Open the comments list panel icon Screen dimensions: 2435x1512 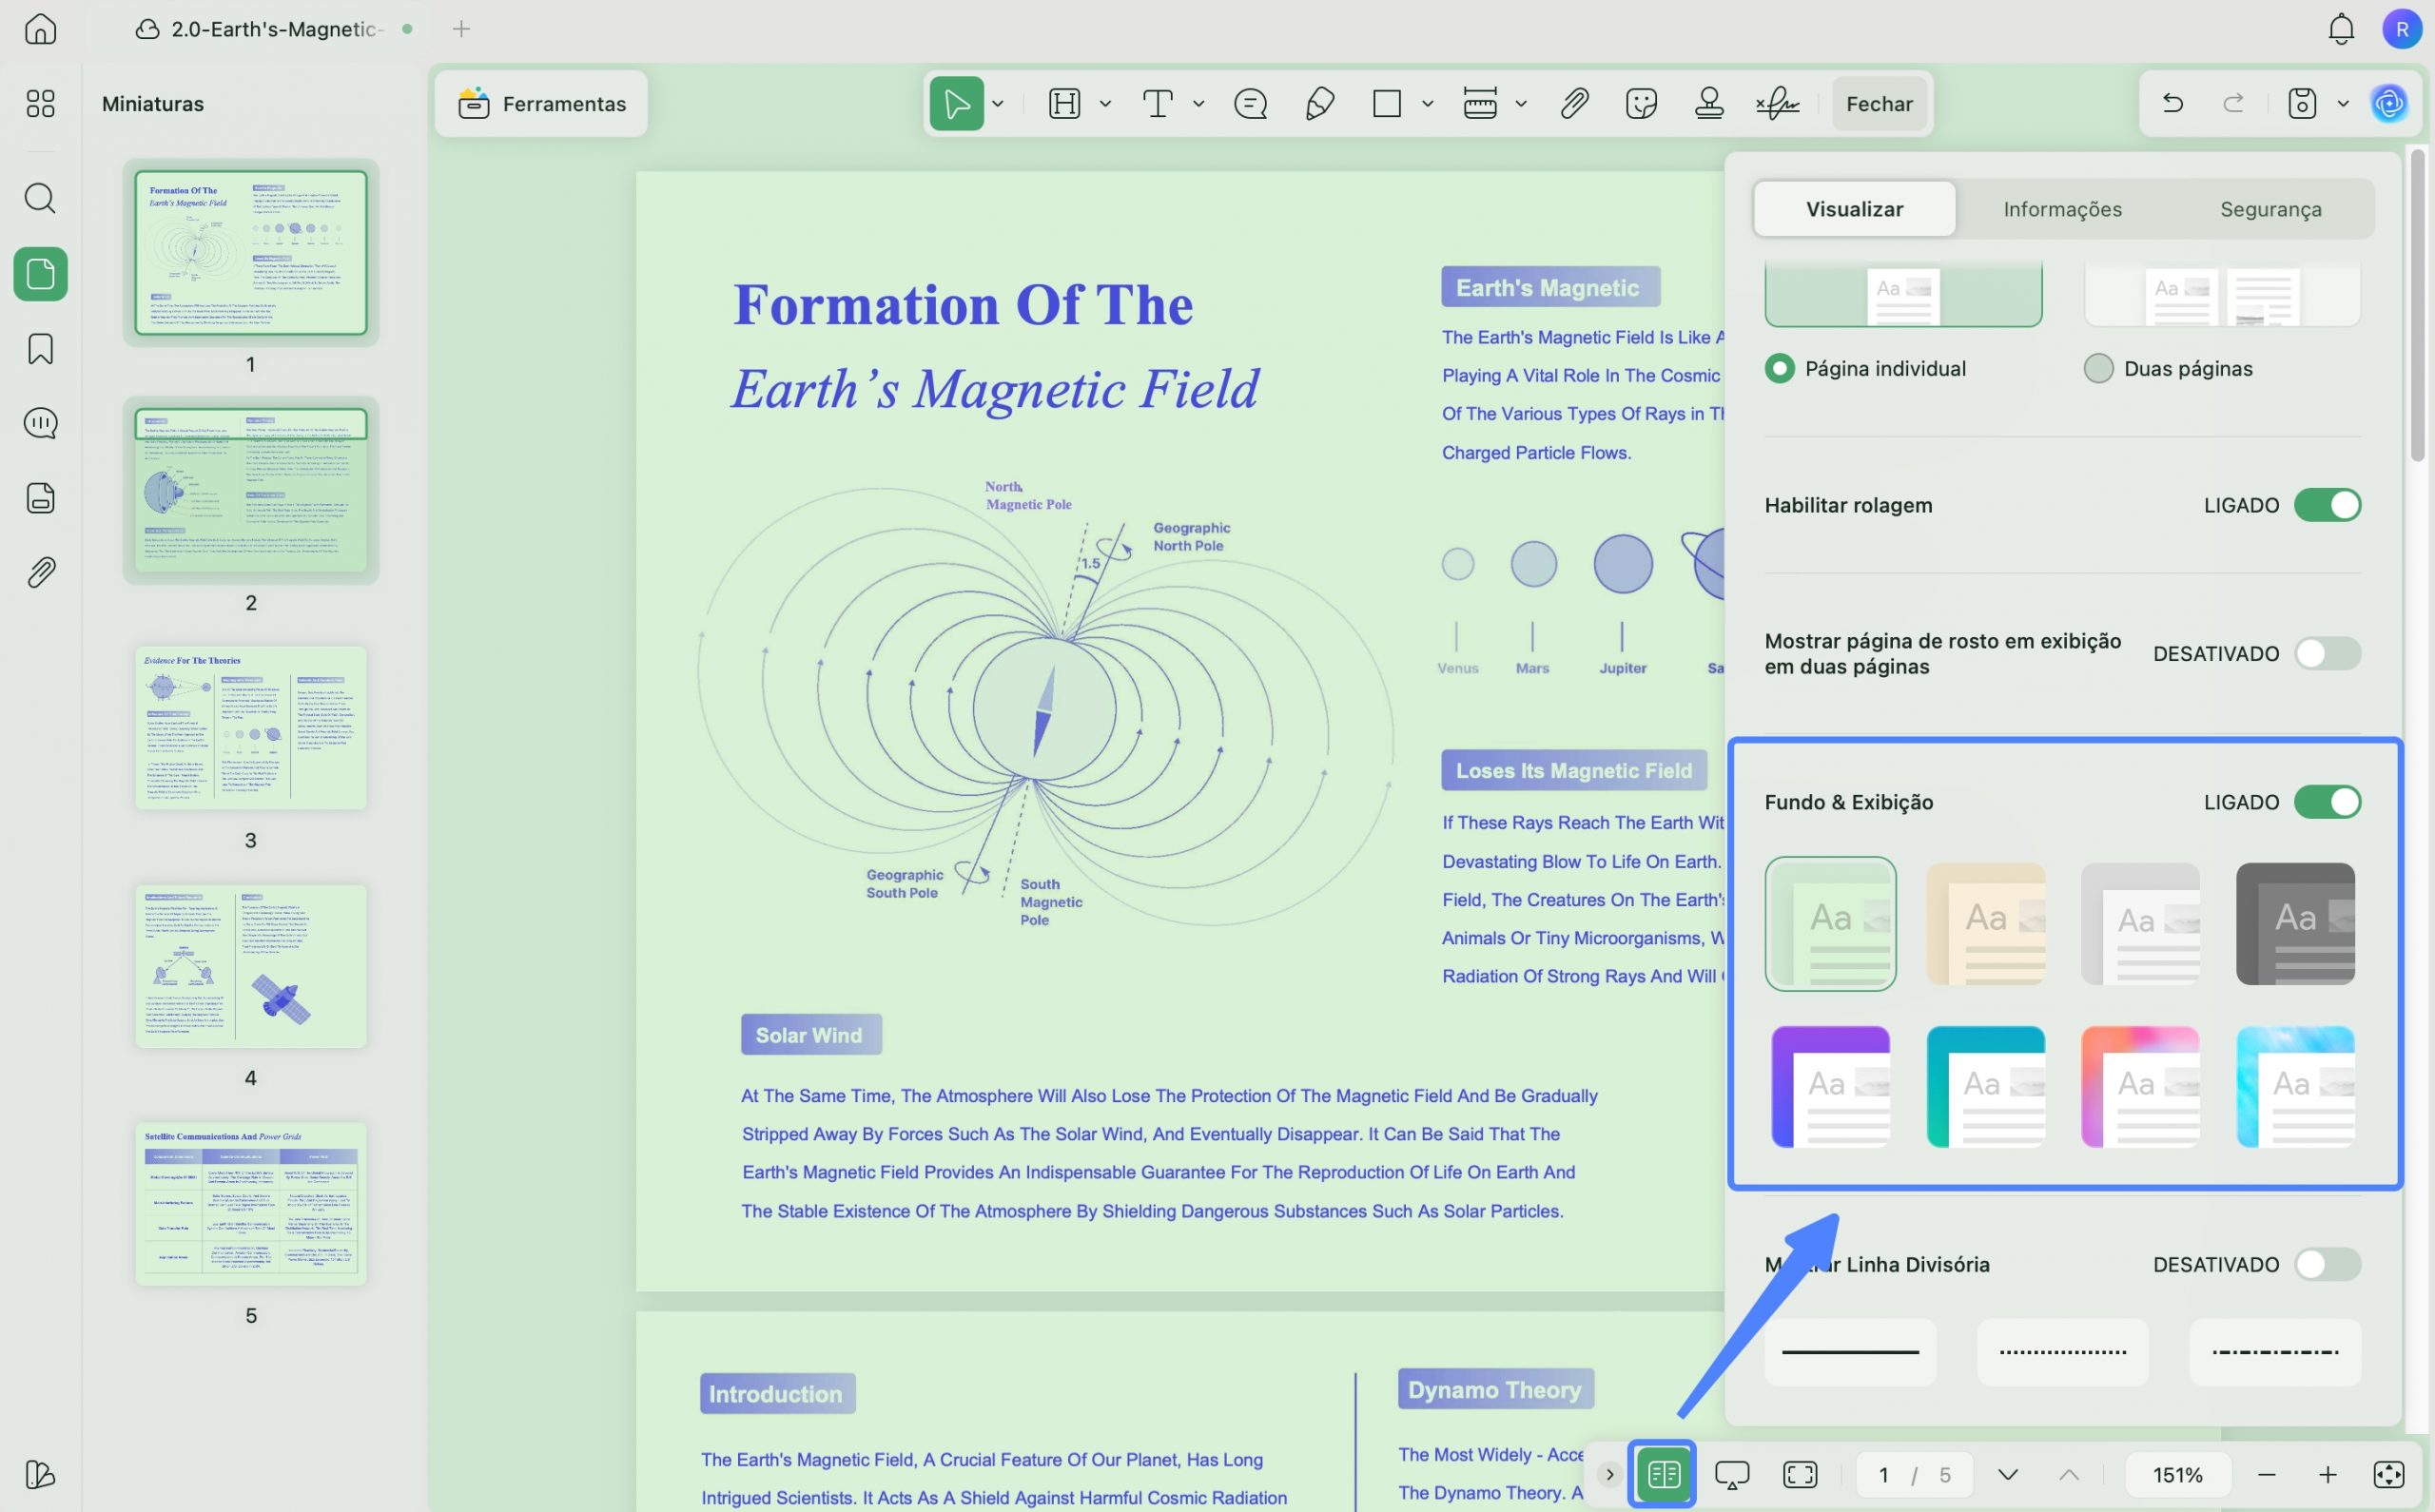(x=40, y=423)
